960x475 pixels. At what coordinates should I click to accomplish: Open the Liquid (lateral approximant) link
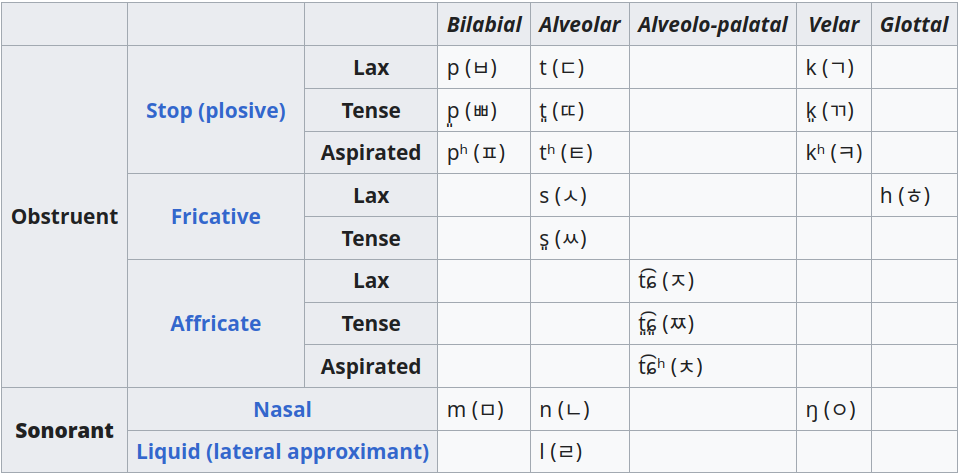coord(282,452)
